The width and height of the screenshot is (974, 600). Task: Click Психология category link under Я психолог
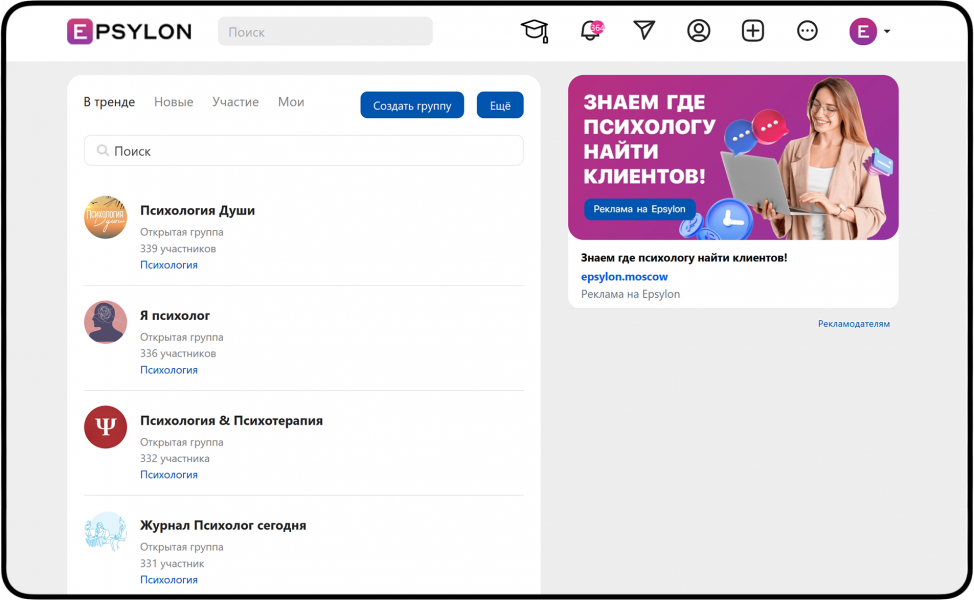[168, 370]
